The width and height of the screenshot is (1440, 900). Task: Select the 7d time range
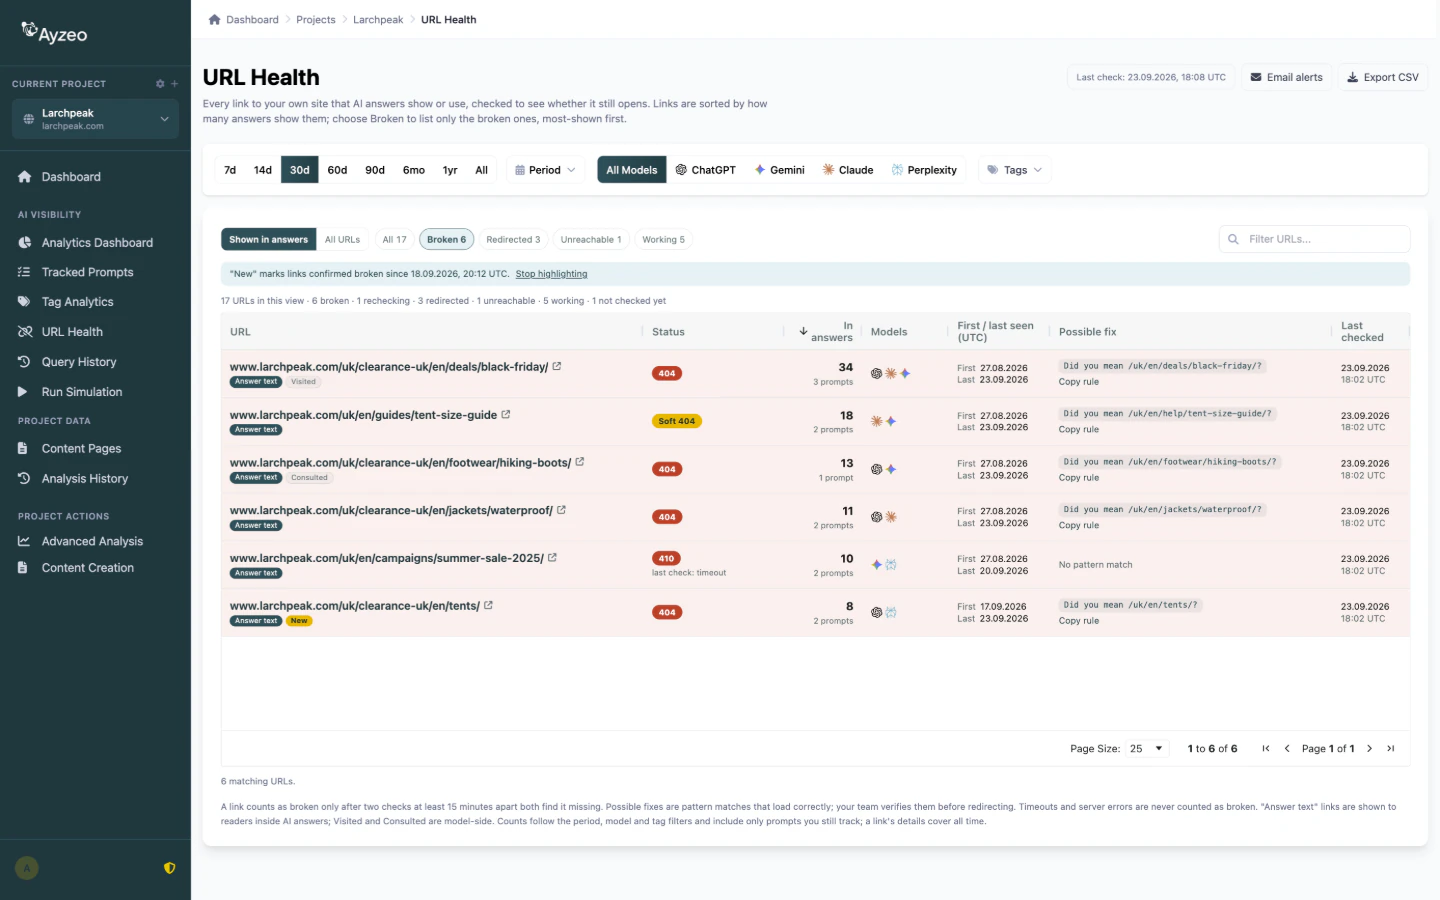(230, 170)
